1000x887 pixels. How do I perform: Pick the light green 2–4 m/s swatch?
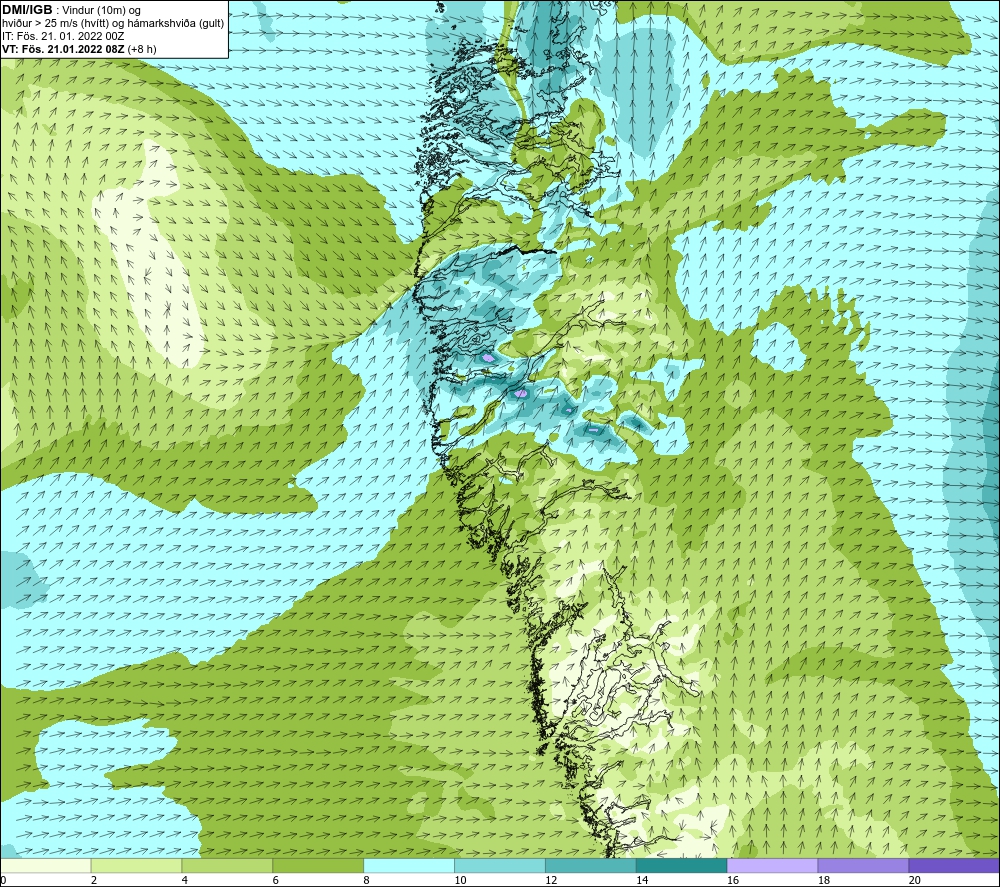[x=136, y=865]
